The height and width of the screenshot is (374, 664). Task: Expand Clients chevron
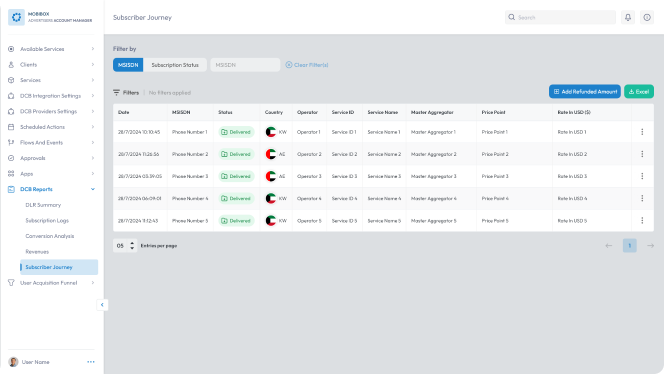coord(93,65)
